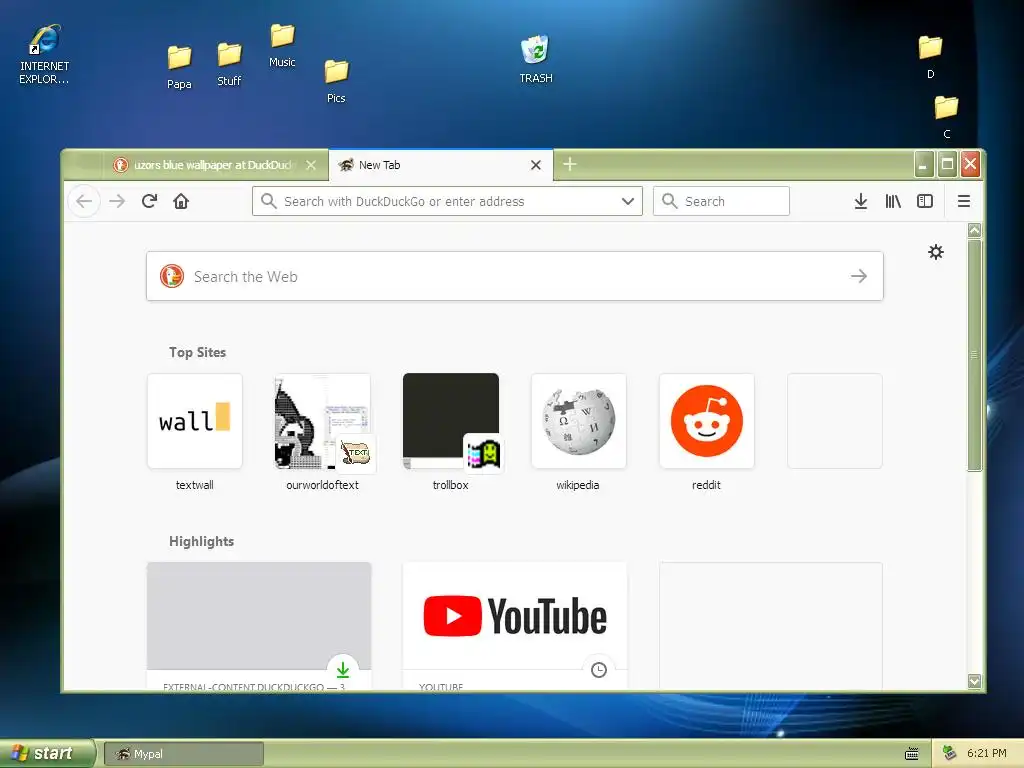The image size is (1024, 768).
Task: Open the reddit top site tile
Action: point(707,432)
